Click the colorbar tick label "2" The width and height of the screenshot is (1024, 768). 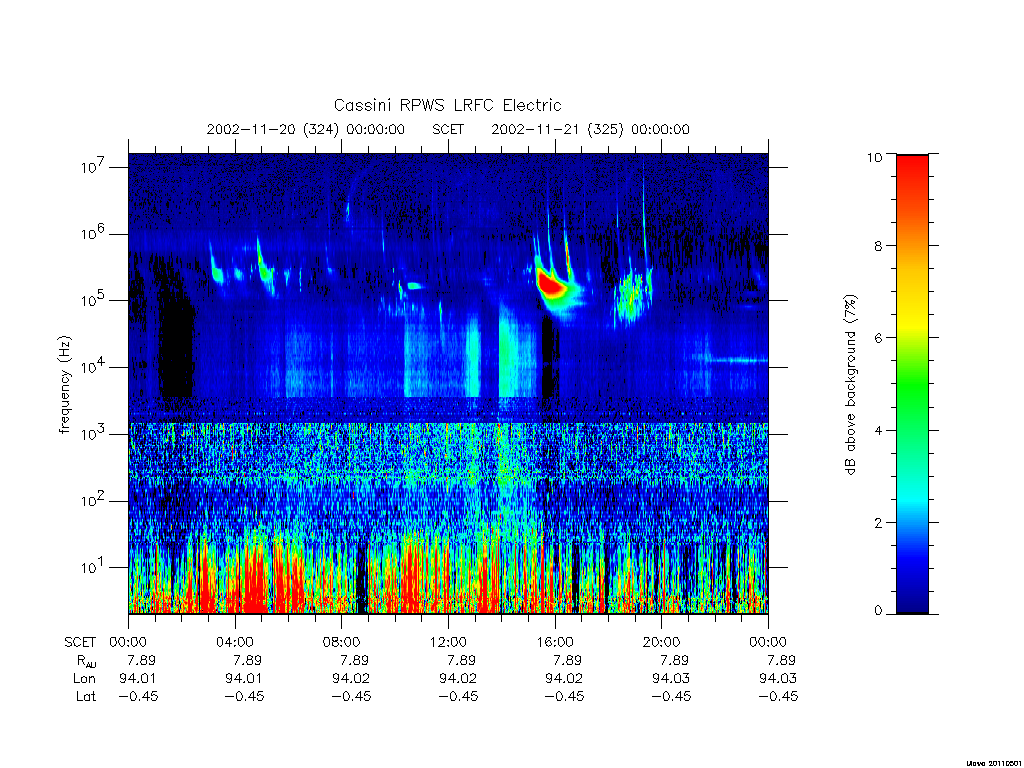(878, 522)
